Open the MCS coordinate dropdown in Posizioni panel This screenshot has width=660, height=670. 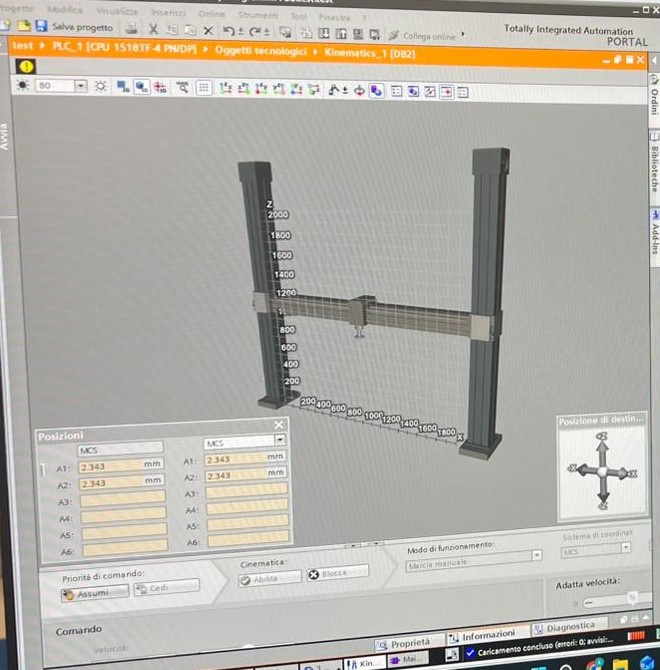[x=280, y=439]
